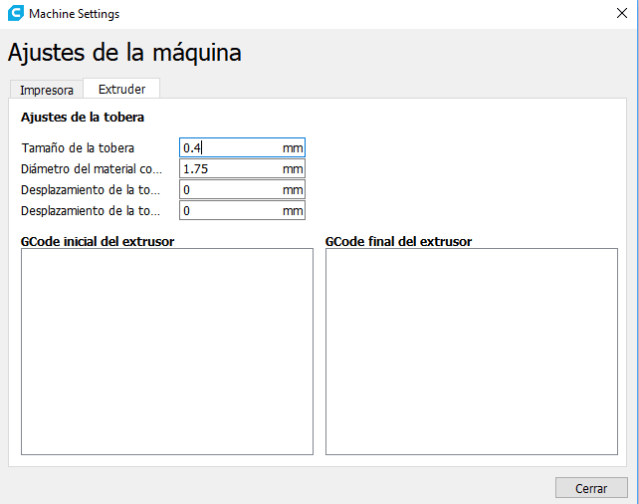Click inside the GCode final del extrusor box
Image resolution: width=639 pixels, height=504 pixels.
click(x=471, y=351)
